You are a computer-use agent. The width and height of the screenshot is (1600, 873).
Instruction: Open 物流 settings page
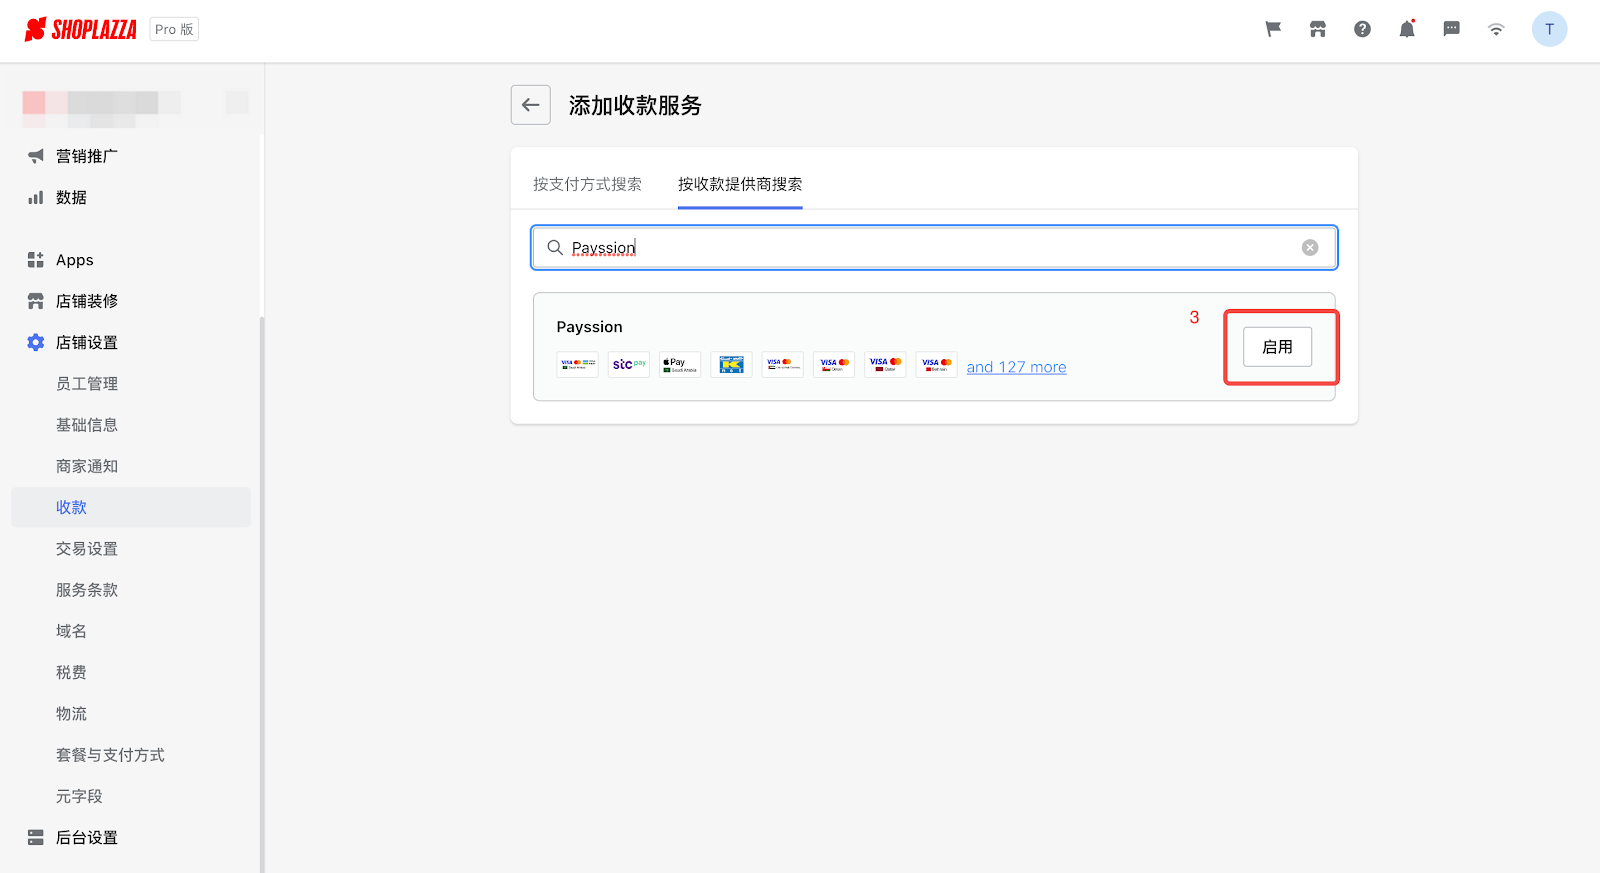pos(71,714)
